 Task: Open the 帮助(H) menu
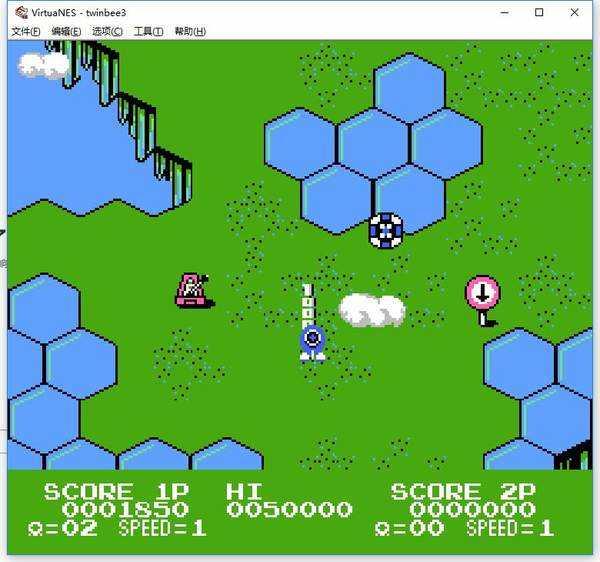coord(189,31)
